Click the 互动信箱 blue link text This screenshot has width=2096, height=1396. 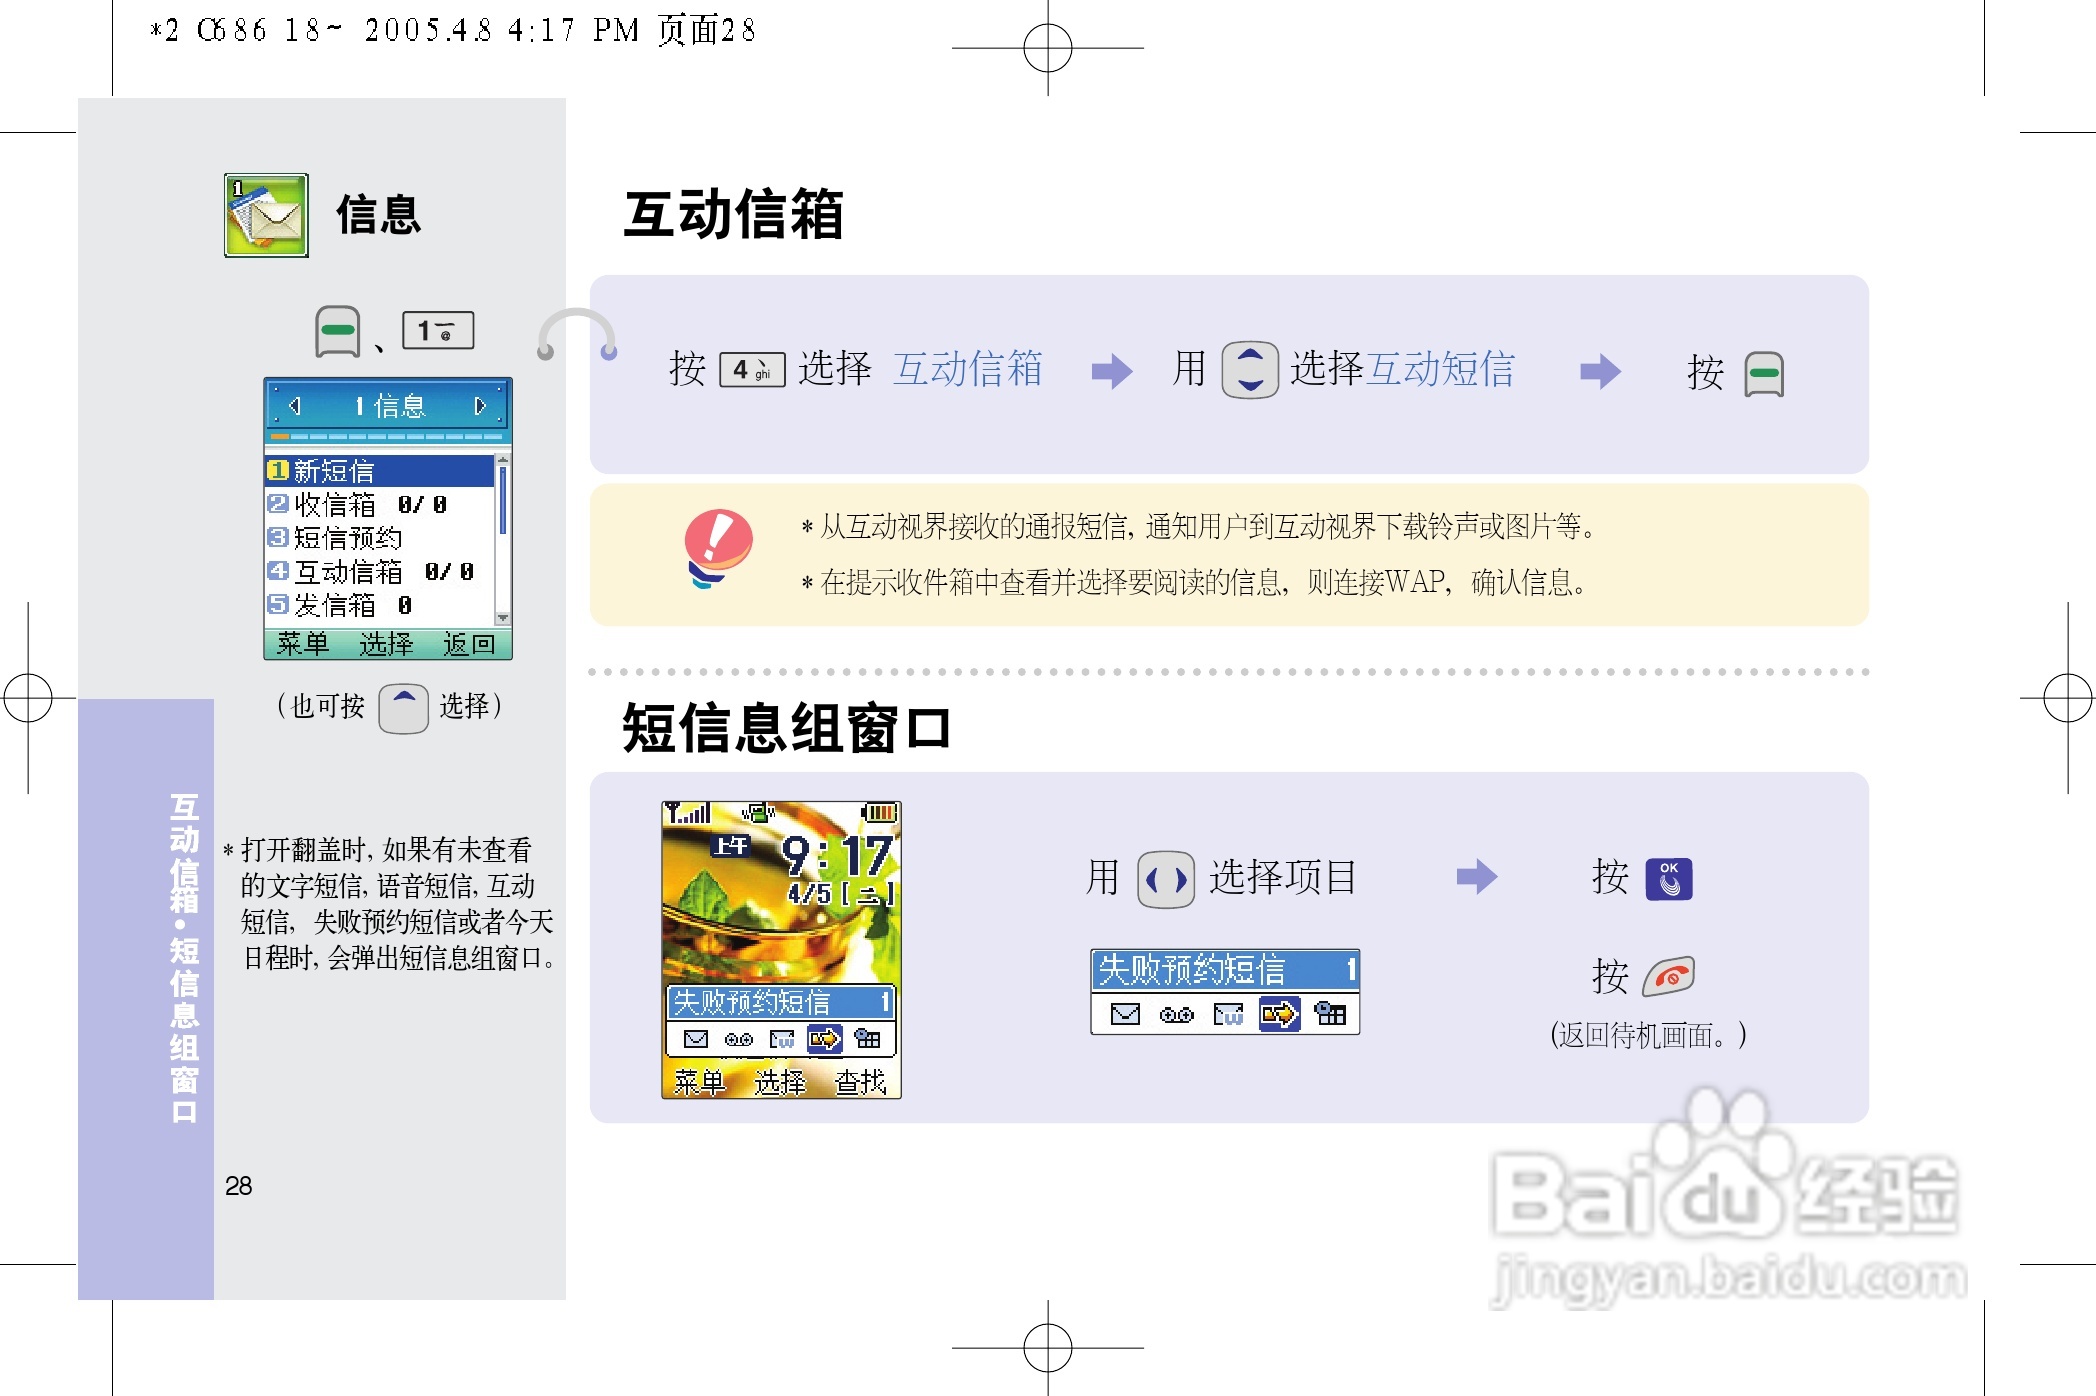click(969, 371)
